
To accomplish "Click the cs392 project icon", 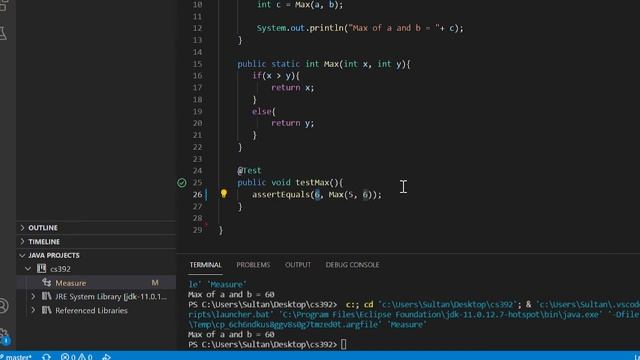I will click(41, 269).
